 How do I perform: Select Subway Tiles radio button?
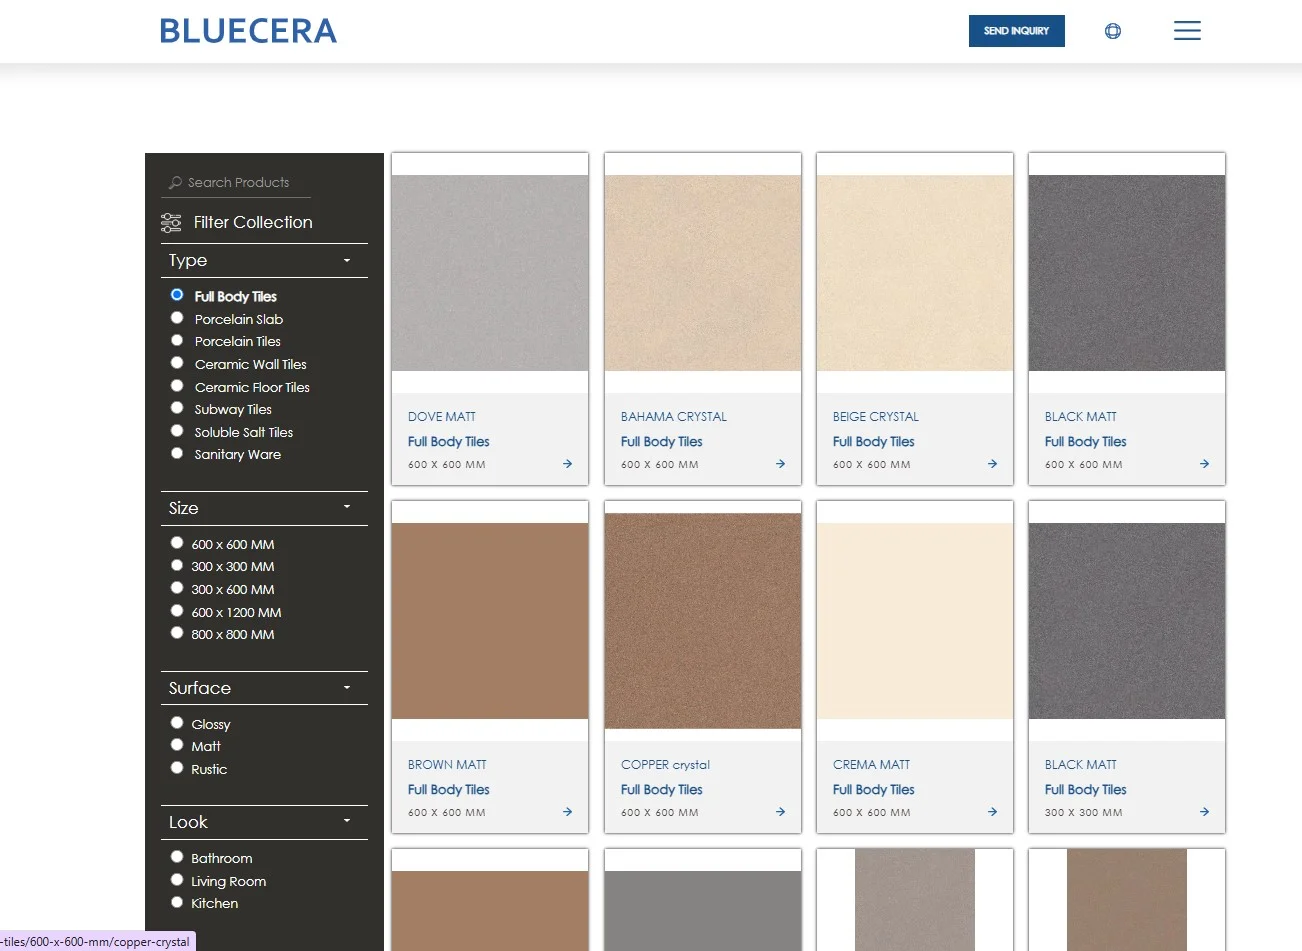pyautogui.click(x=177, y=408)
